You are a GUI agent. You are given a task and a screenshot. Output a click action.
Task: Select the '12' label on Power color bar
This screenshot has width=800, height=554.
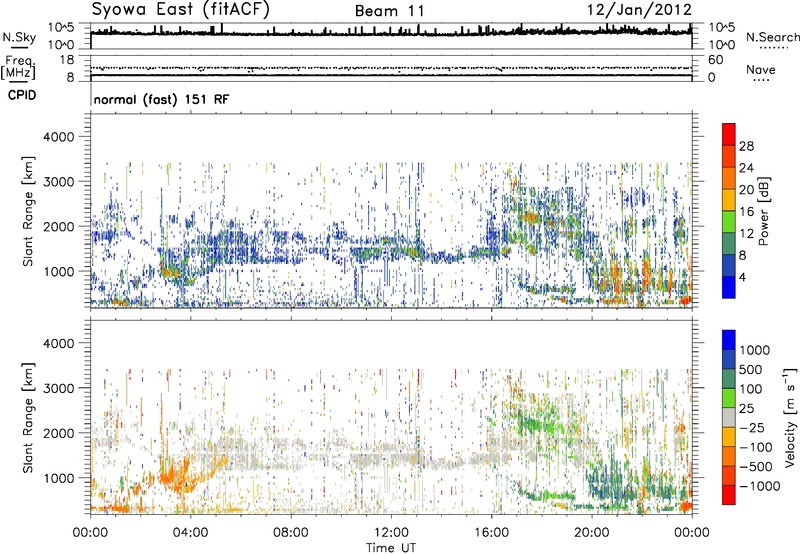(746, 234)
